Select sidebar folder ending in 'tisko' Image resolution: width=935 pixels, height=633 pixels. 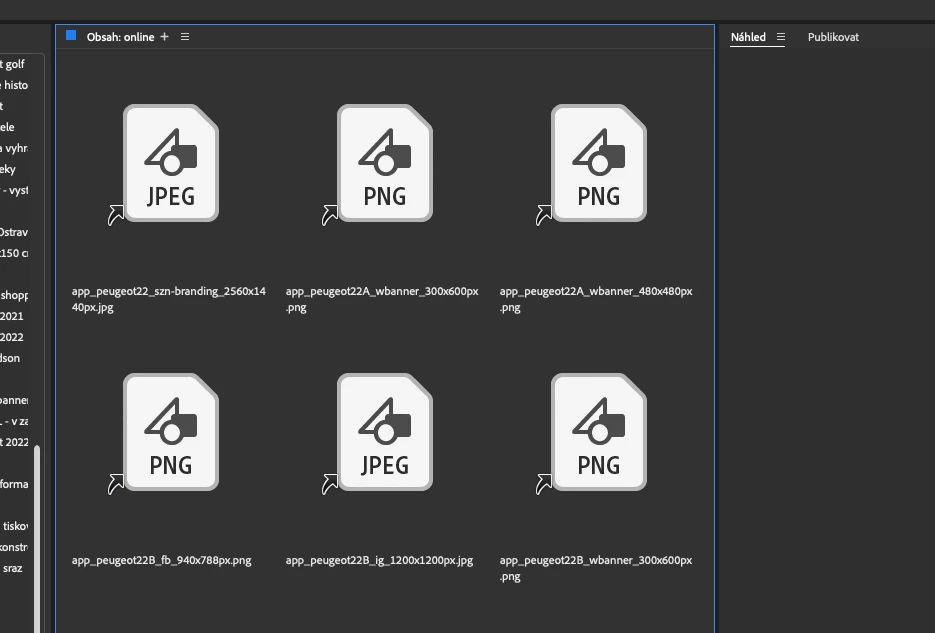[x=15, y=526]
